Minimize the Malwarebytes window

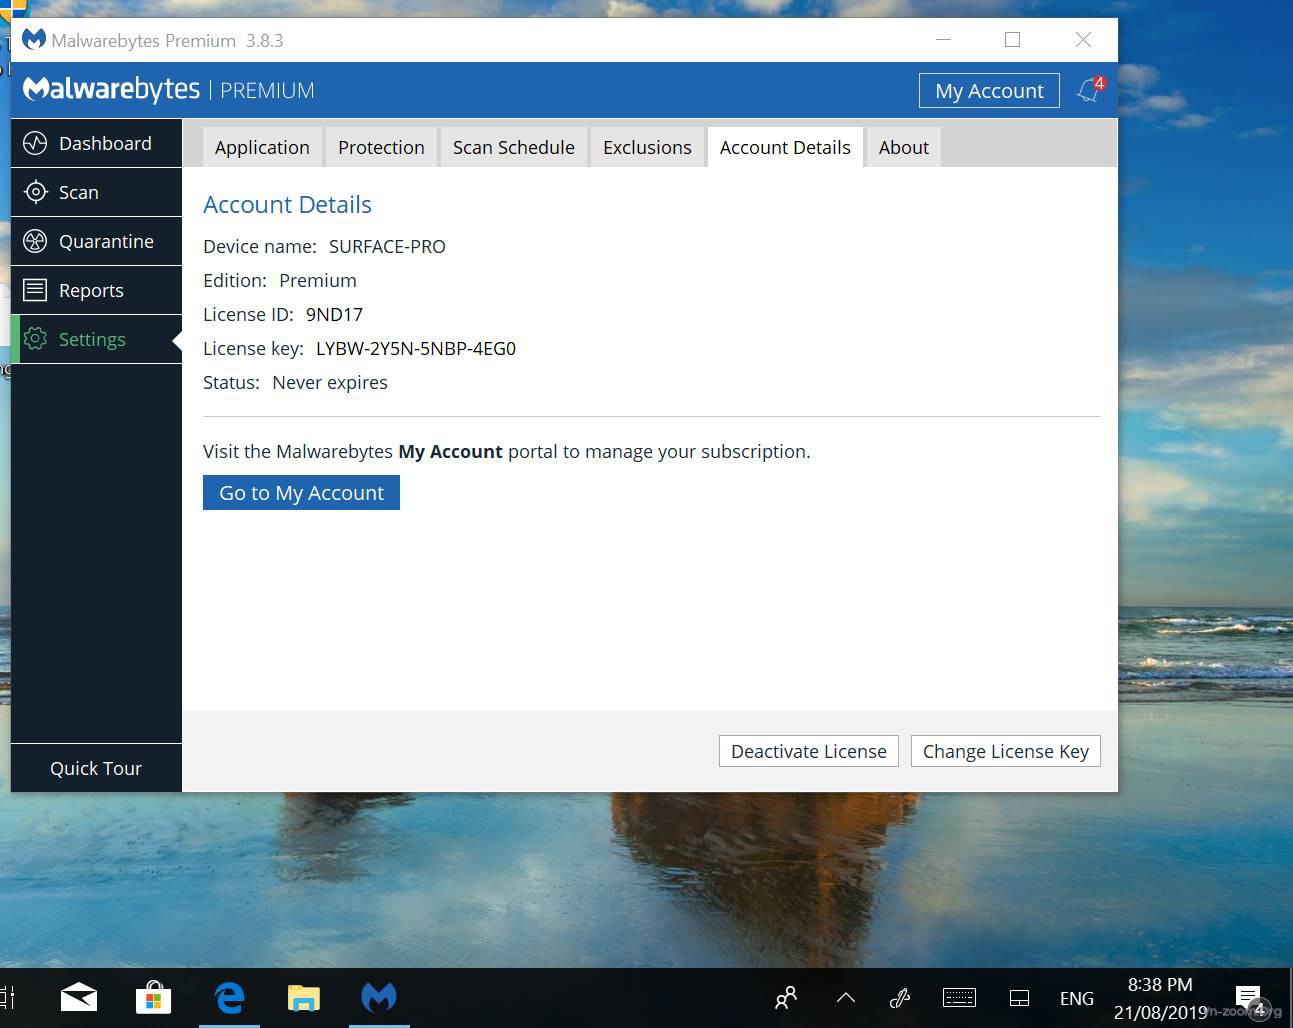coord(944,39)
